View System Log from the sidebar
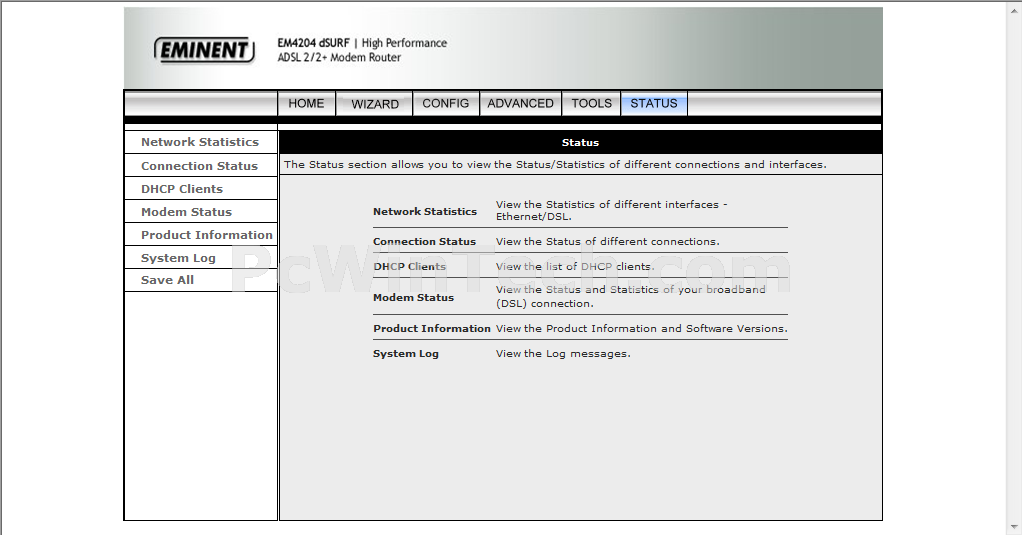Image resolution: width=1022 pixels, height=535 pixels. 178,258
